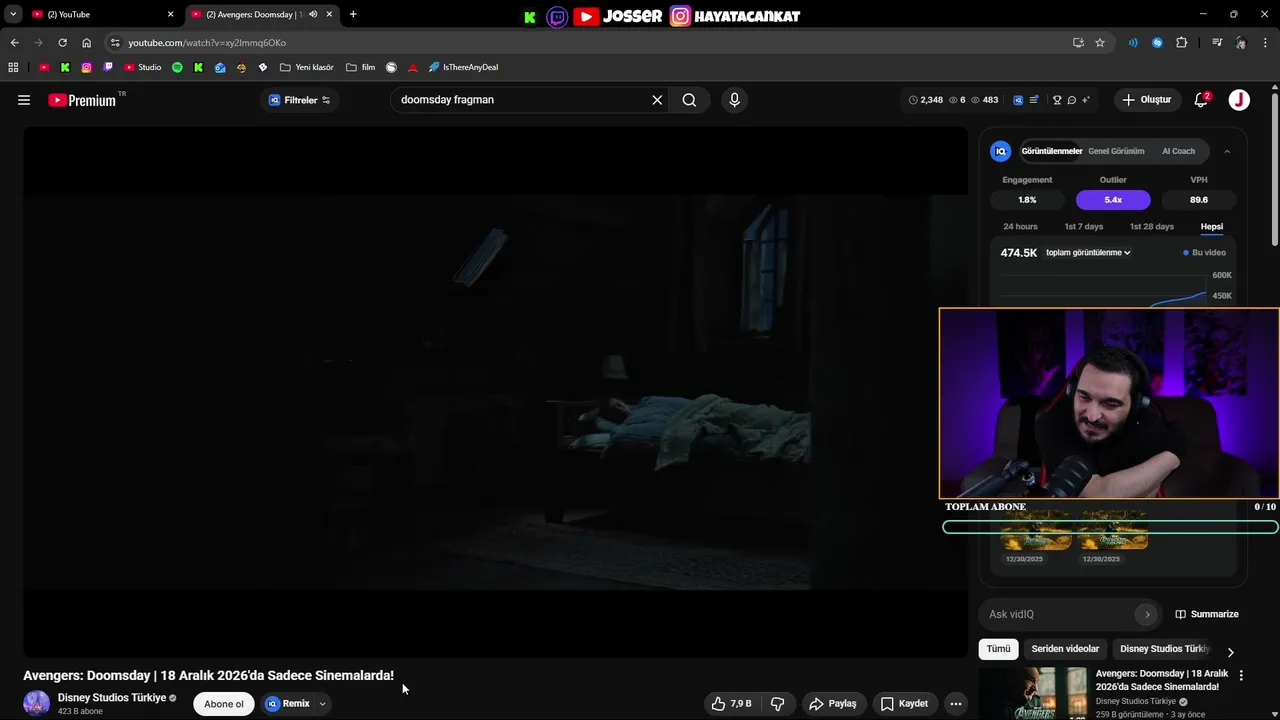
Task: Open the Disney Studios Türkiye channel avatar
Action: (x=37, y=703)
